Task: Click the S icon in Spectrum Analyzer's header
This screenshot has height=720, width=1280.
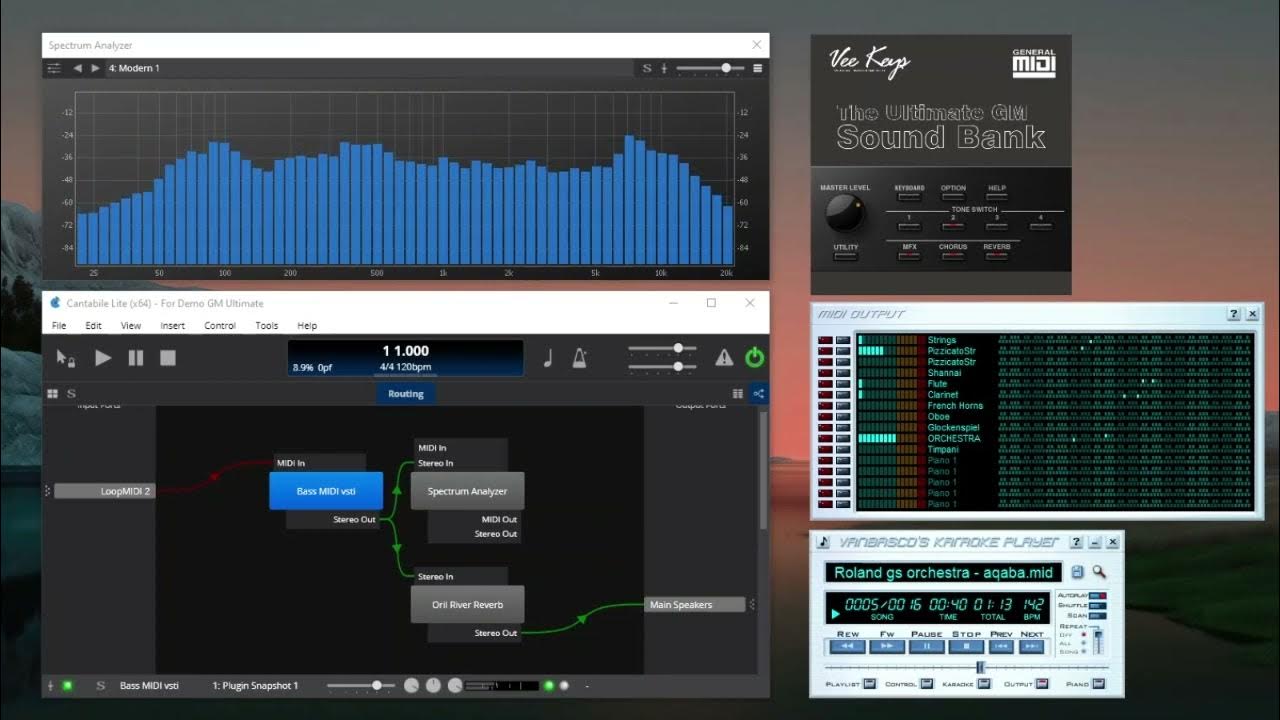Action: point(647,68)
